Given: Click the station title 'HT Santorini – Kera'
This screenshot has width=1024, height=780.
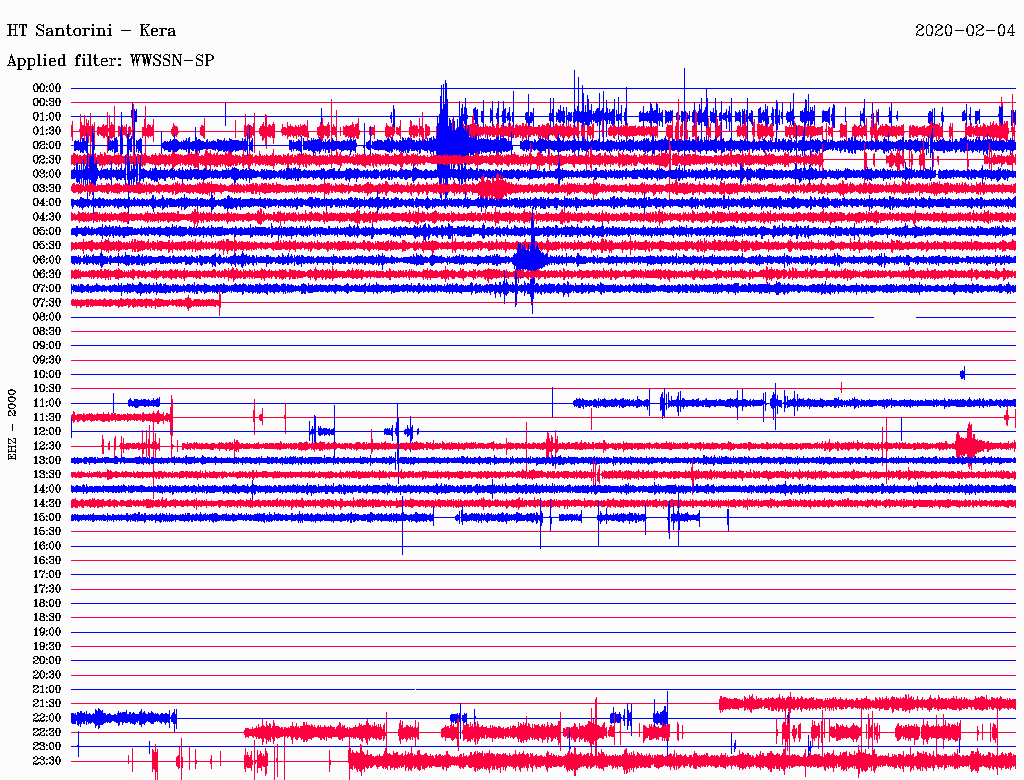Looking at the screenshot, I should (x=91, y=31).
